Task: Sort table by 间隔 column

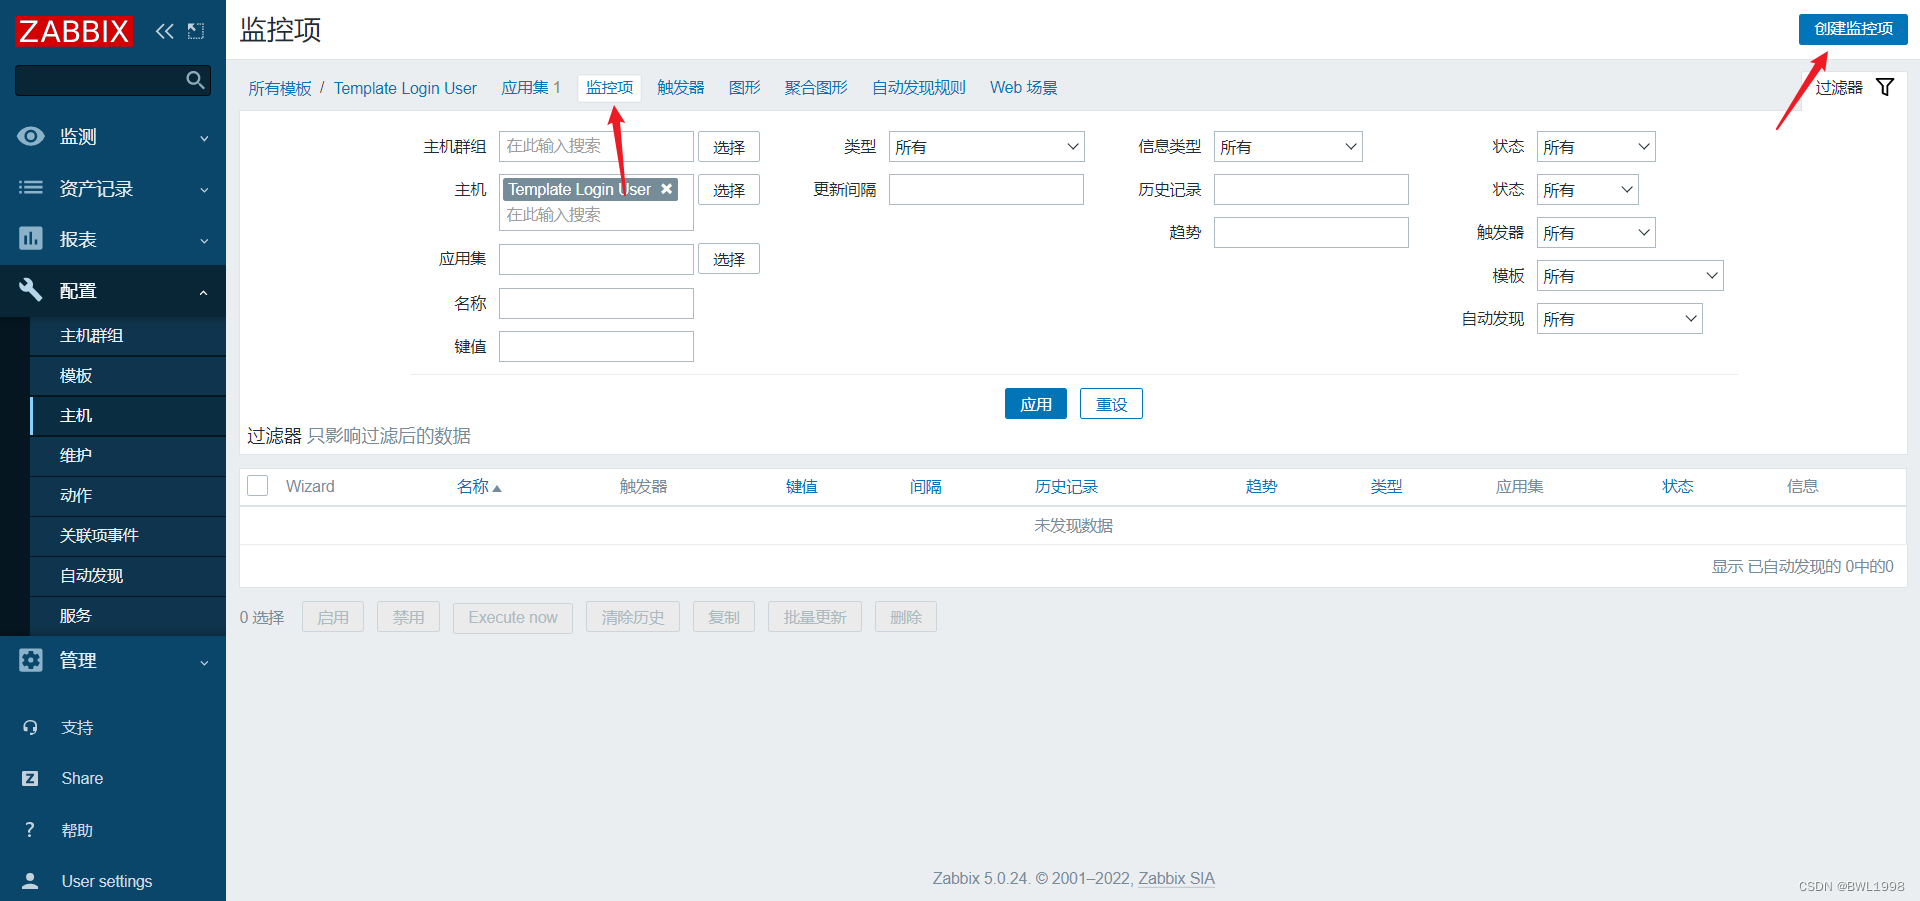Action: point(926,487)
